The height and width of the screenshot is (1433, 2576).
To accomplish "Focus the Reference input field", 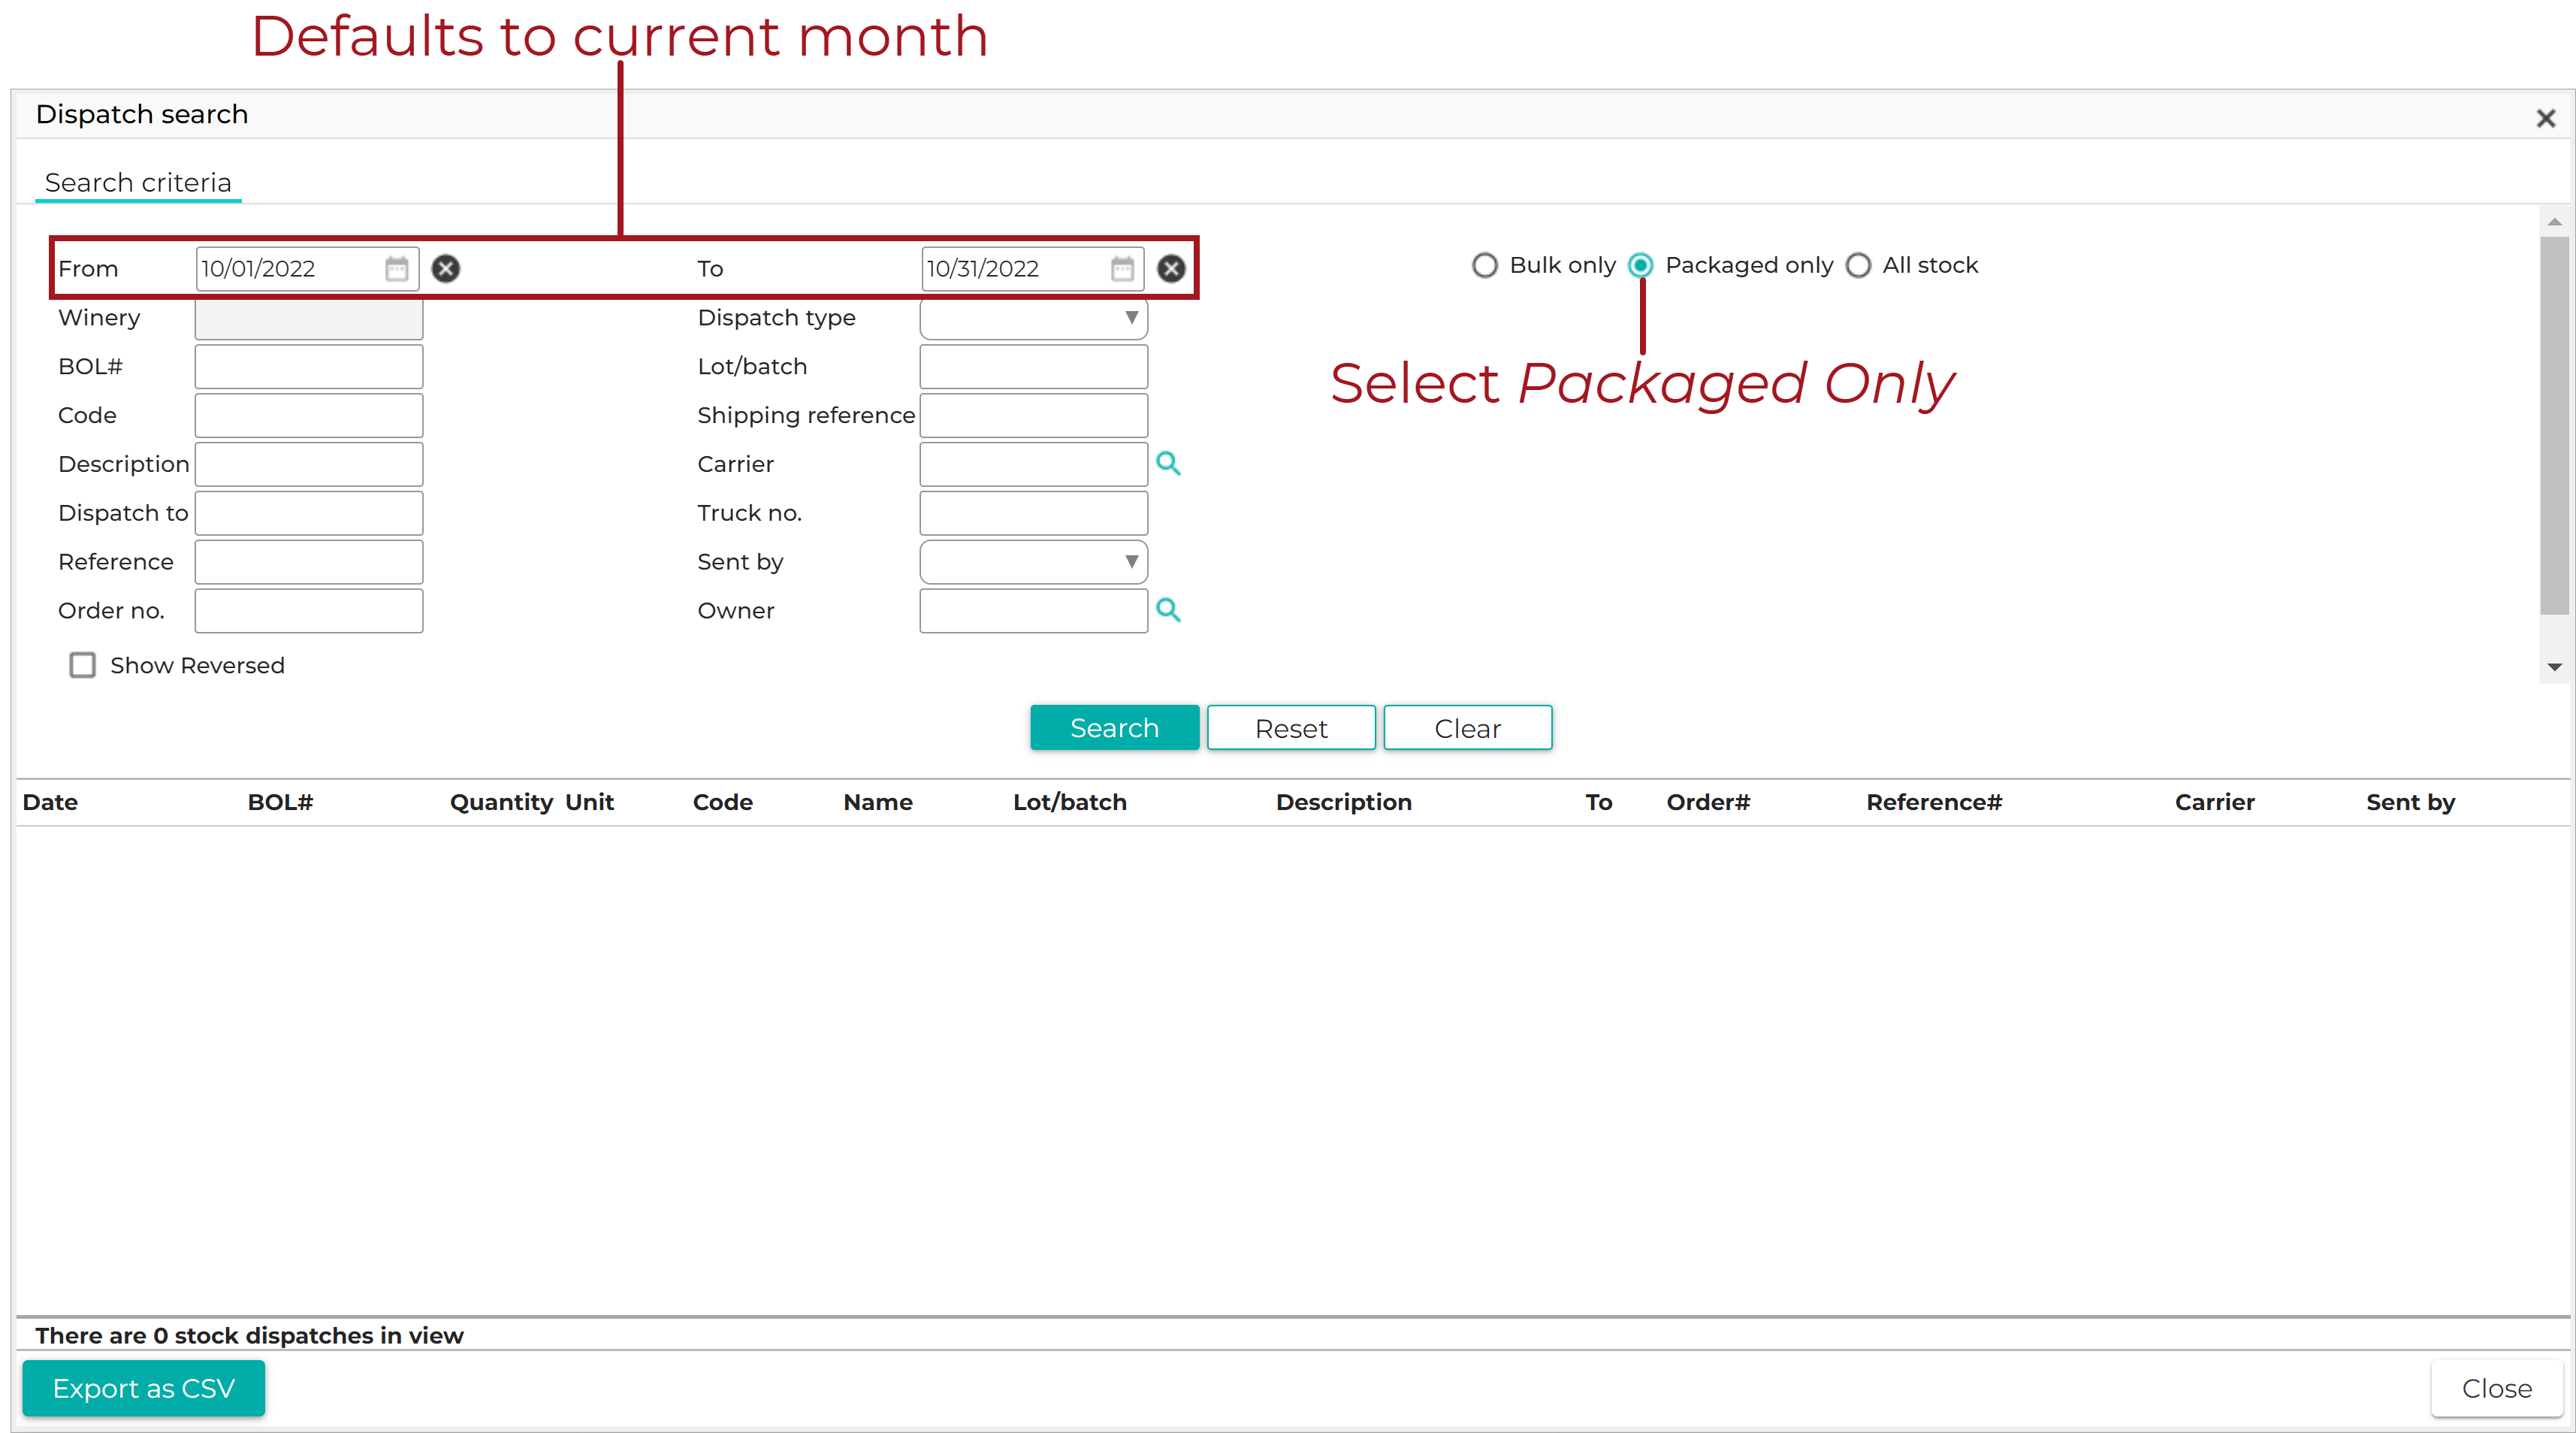I will (309, 562).
